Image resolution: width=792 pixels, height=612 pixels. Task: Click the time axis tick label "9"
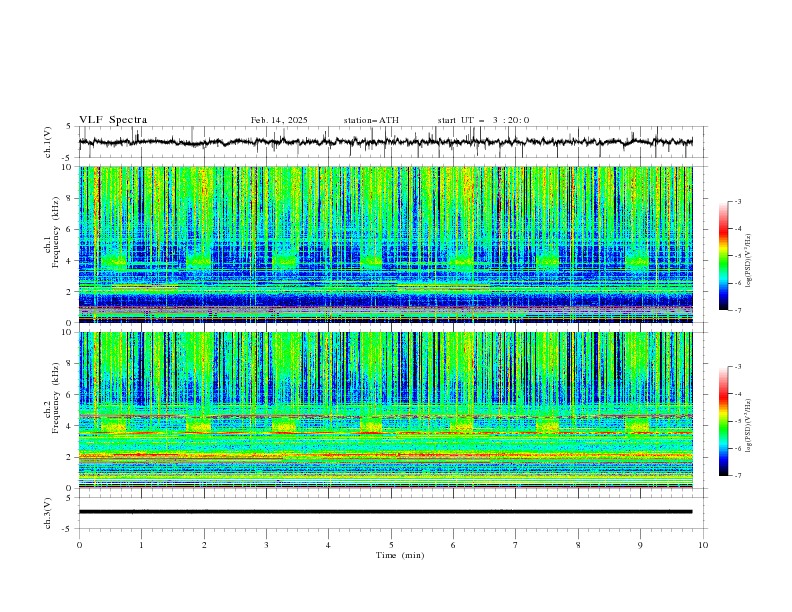tap(640, 545)
